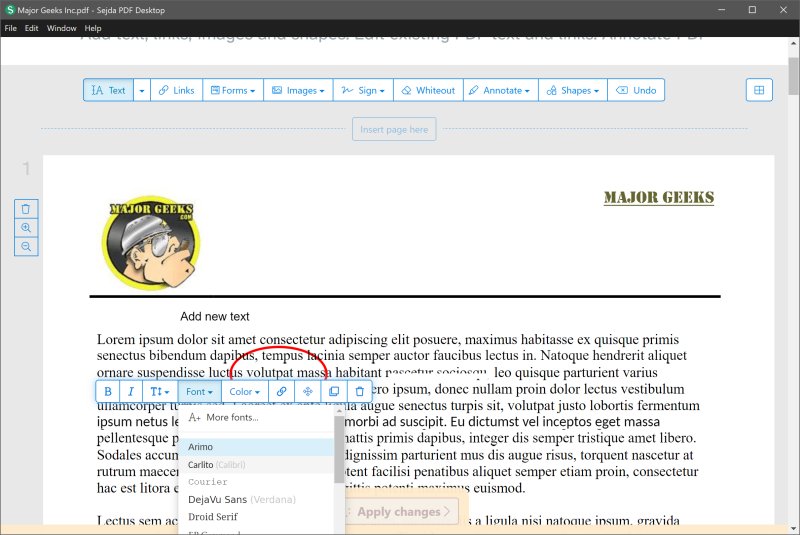This screenshot has height=535, width=800.
Task: Click Insert page here button
Action: tap(394, 130)
